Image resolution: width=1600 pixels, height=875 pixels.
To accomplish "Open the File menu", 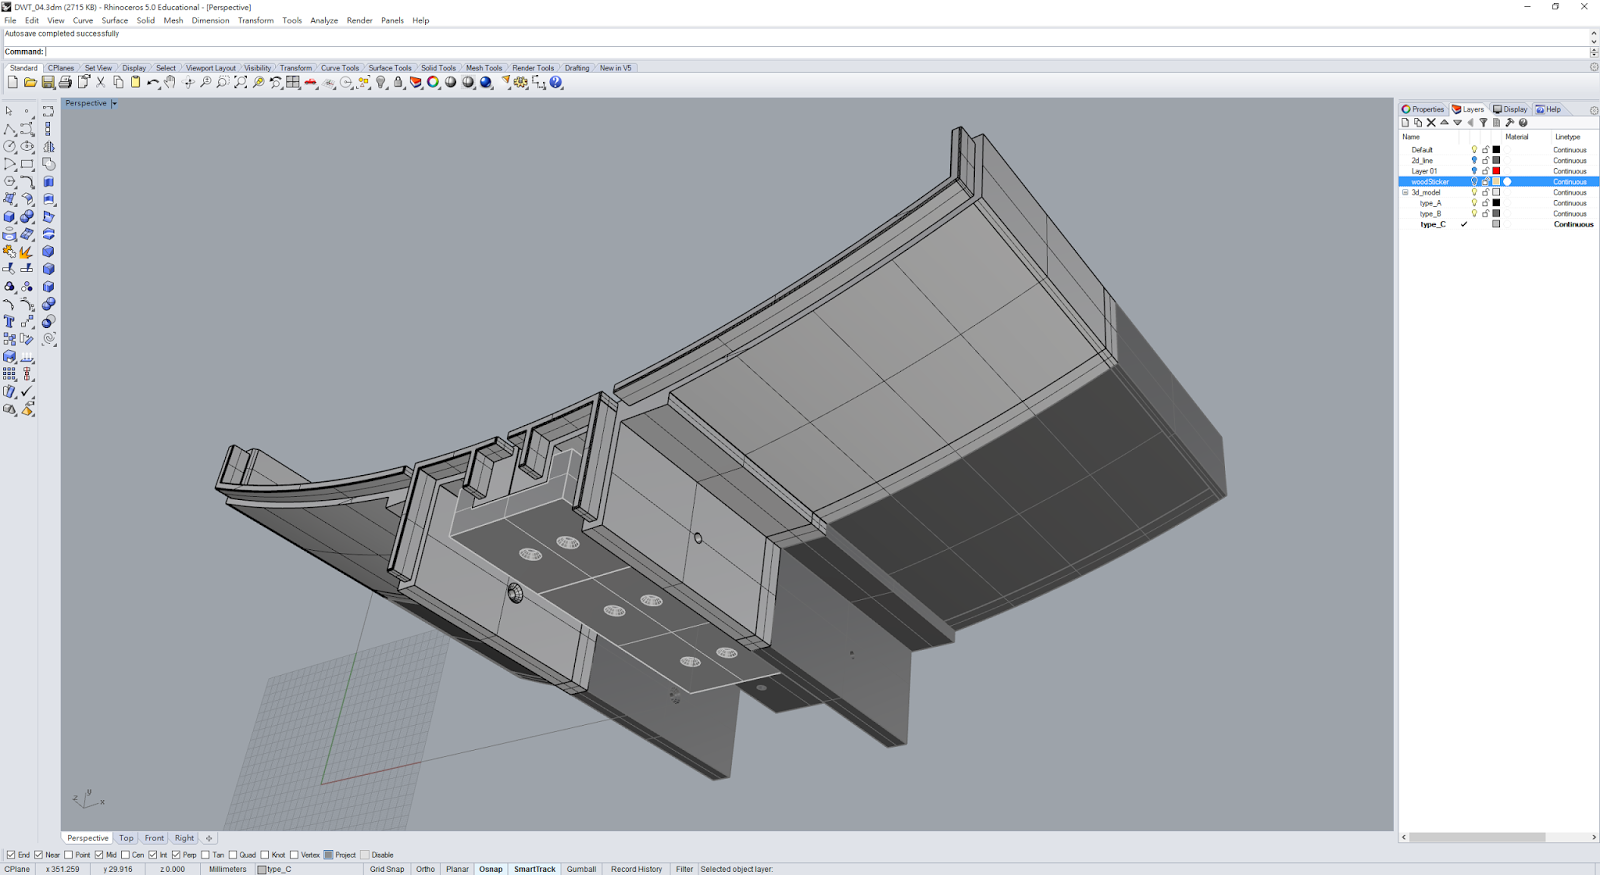I will point(10,20).
